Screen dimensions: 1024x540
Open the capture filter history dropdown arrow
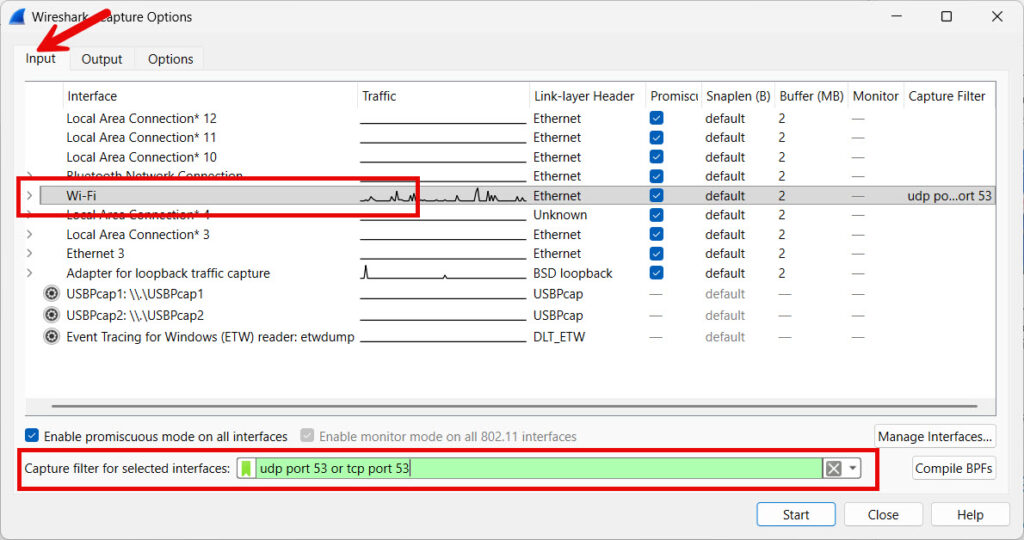coord(852,468)
